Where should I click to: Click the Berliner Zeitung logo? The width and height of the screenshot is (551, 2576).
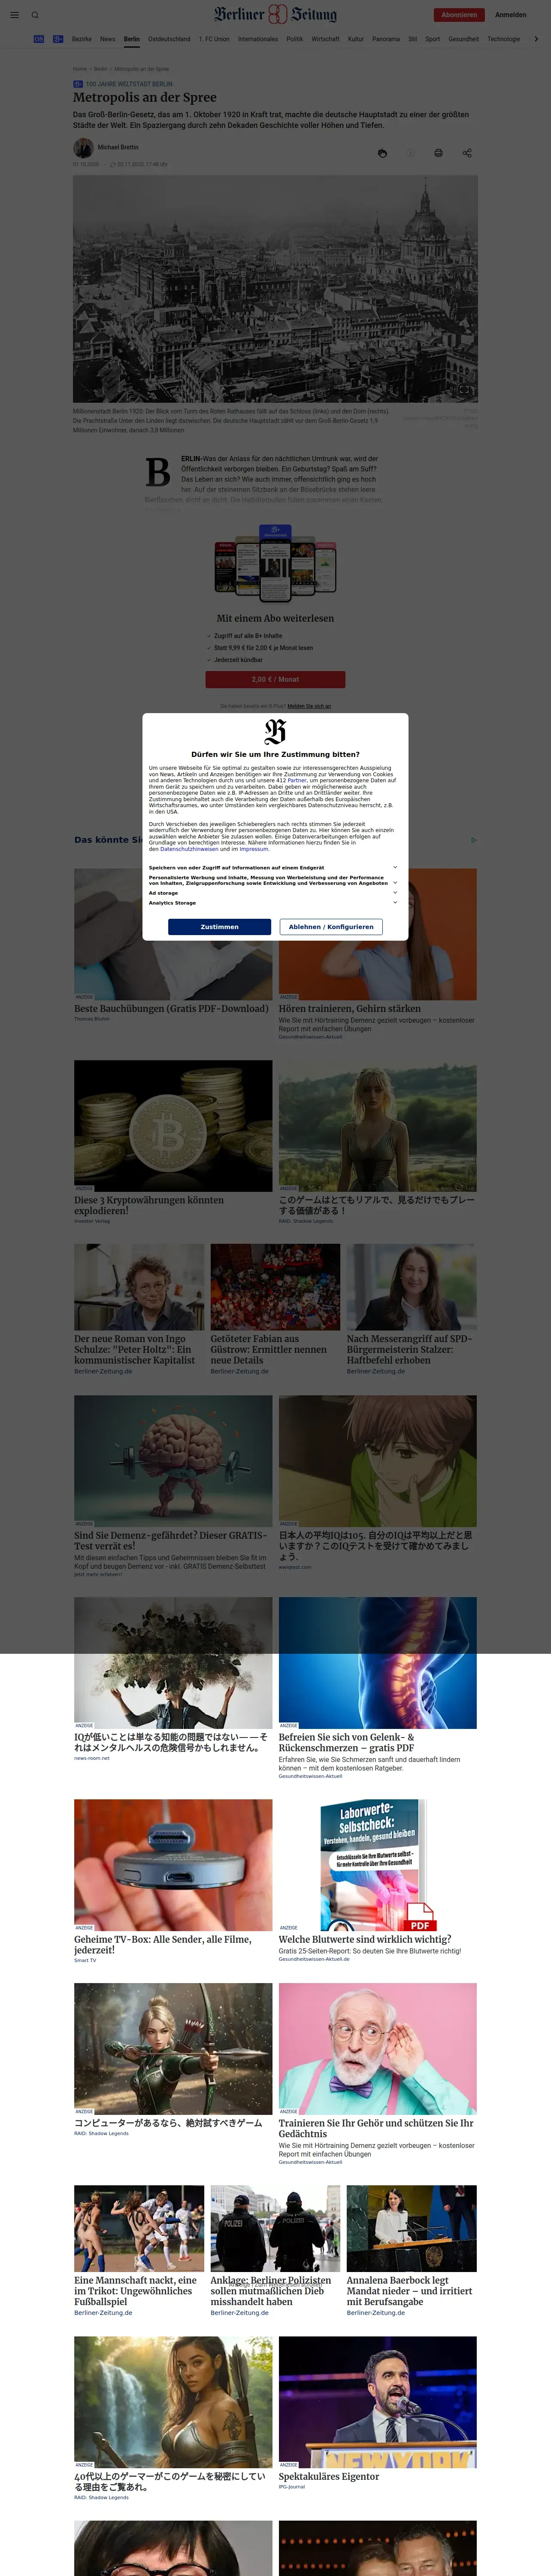(x=275, y=14)
